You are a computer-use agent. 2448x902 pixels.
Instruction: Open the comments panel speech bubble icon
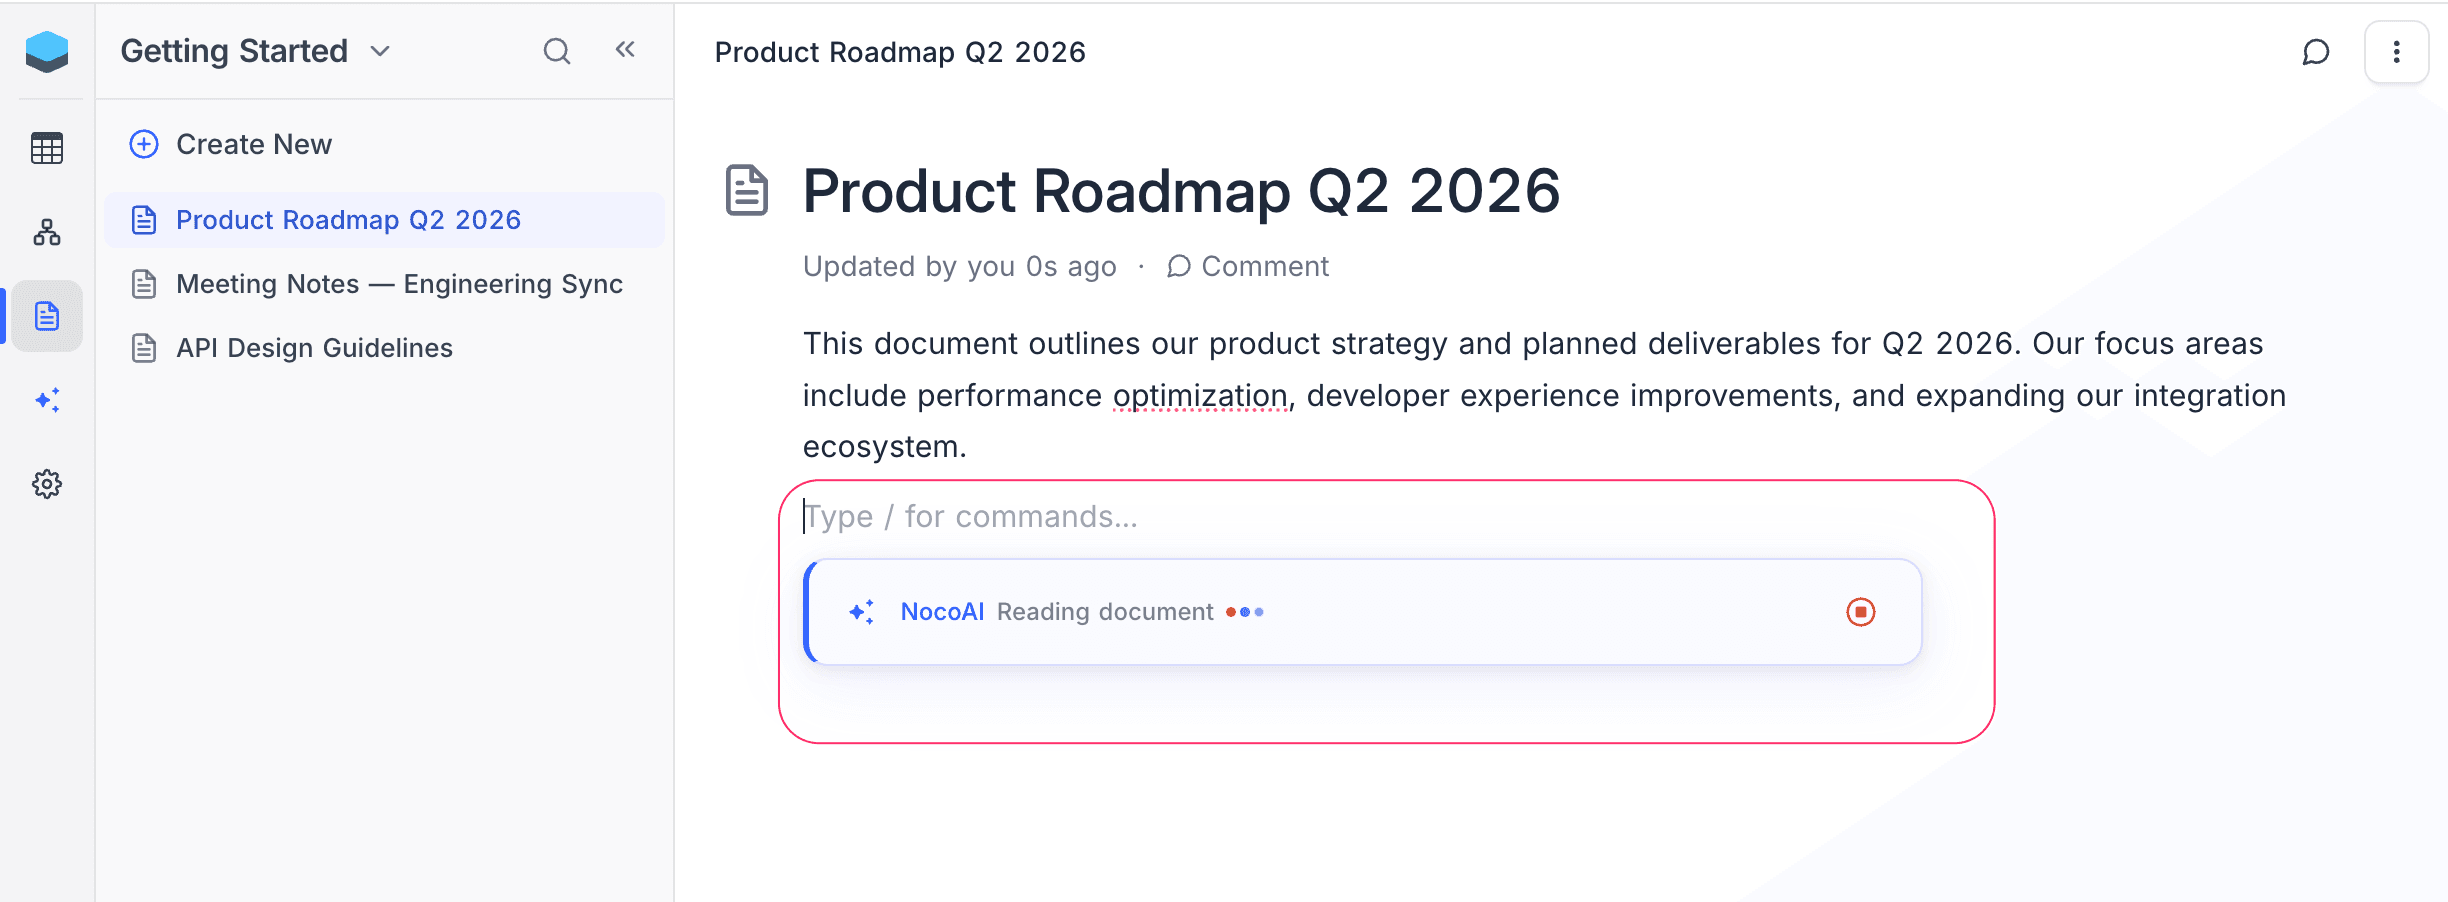[x=2315, y=52]
